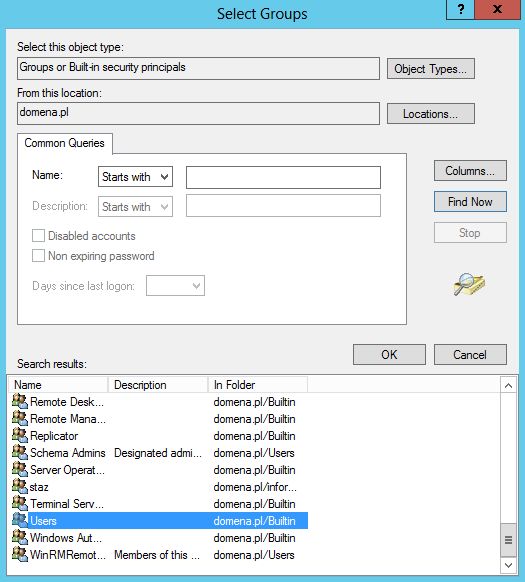The image size is (525, 582).
Task: Select the 'Schema Admins' result row
Action: coord(159,453)
